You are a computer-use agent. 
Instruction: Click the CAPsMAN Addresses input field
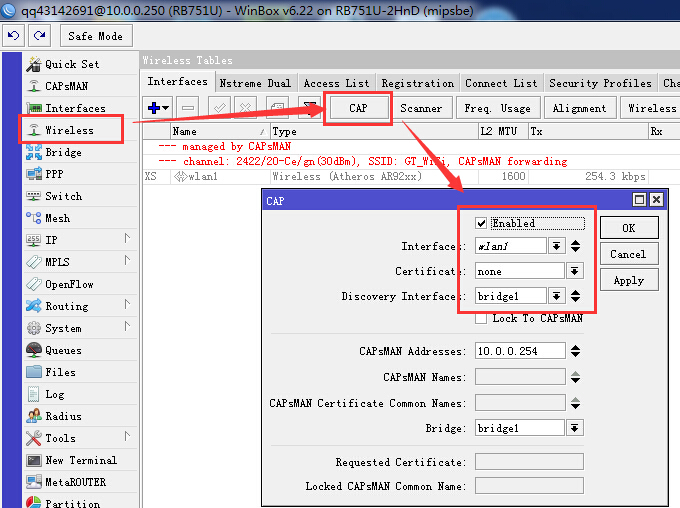click(x=520, y=351)
